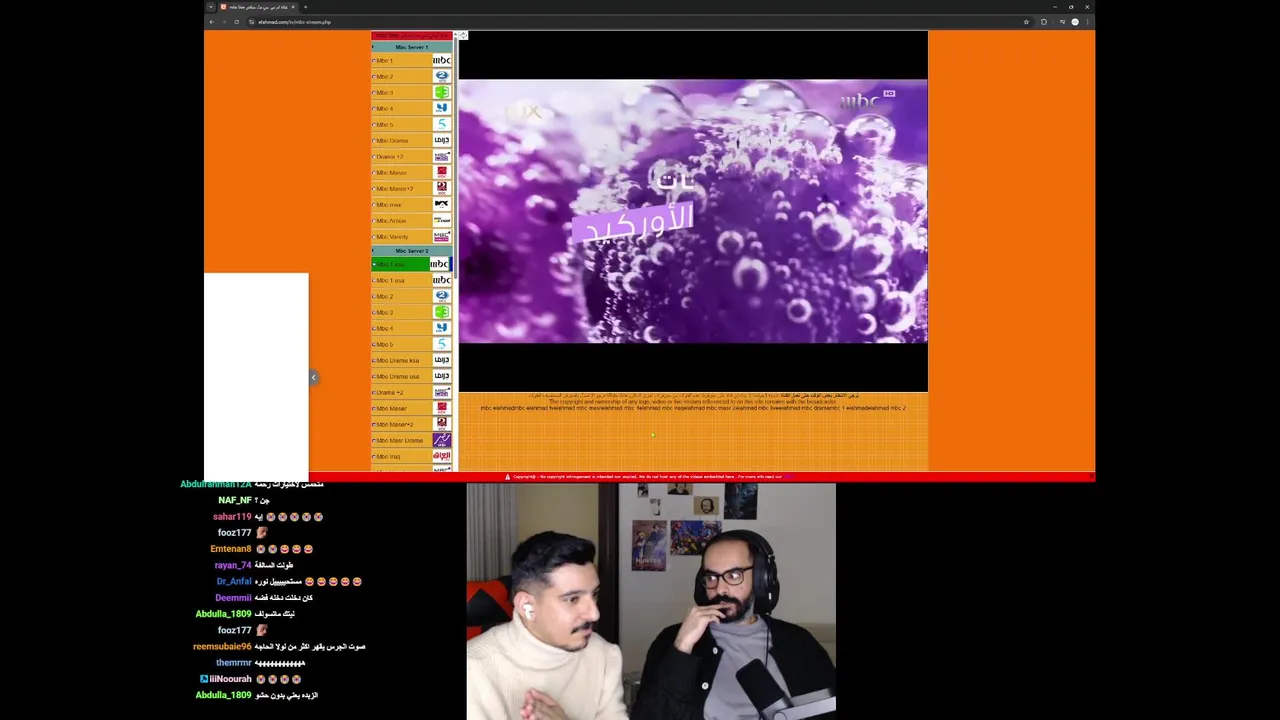Click the 'Mbc Drama usa' row text
Viewport: 1280px width, 720px height.
(x=398, y=377)
